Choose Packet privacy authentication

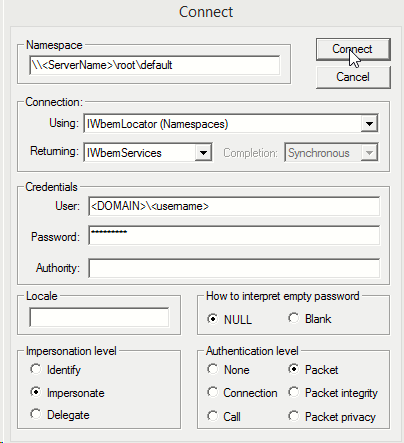coord(332,417)
